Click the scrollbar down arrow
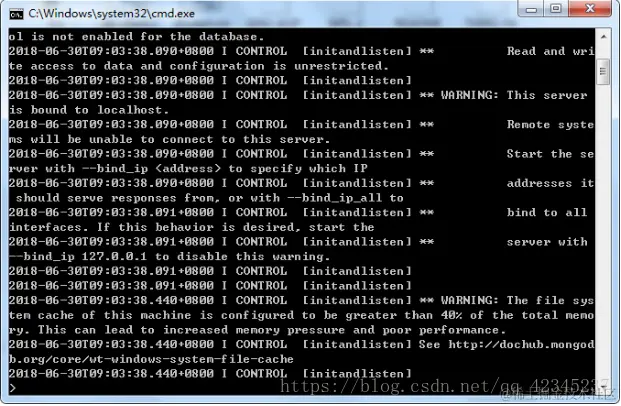 tap(603, 386)
